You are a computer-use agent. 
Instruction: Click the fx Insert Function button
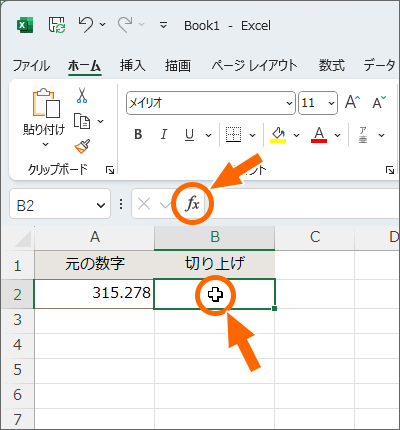click(192, 203)
